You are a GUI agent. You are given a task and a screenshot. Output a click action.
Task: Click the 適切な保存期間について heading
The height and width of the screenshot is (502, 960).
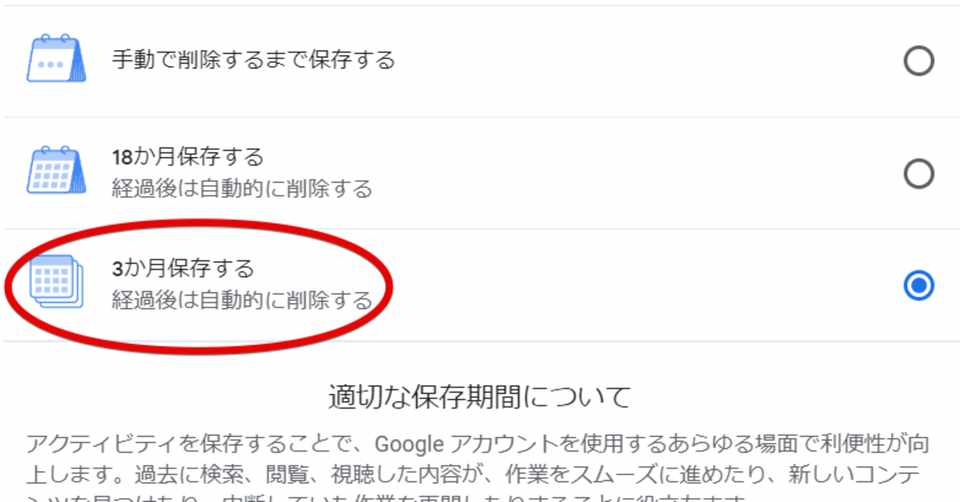(x=479, y=397)
